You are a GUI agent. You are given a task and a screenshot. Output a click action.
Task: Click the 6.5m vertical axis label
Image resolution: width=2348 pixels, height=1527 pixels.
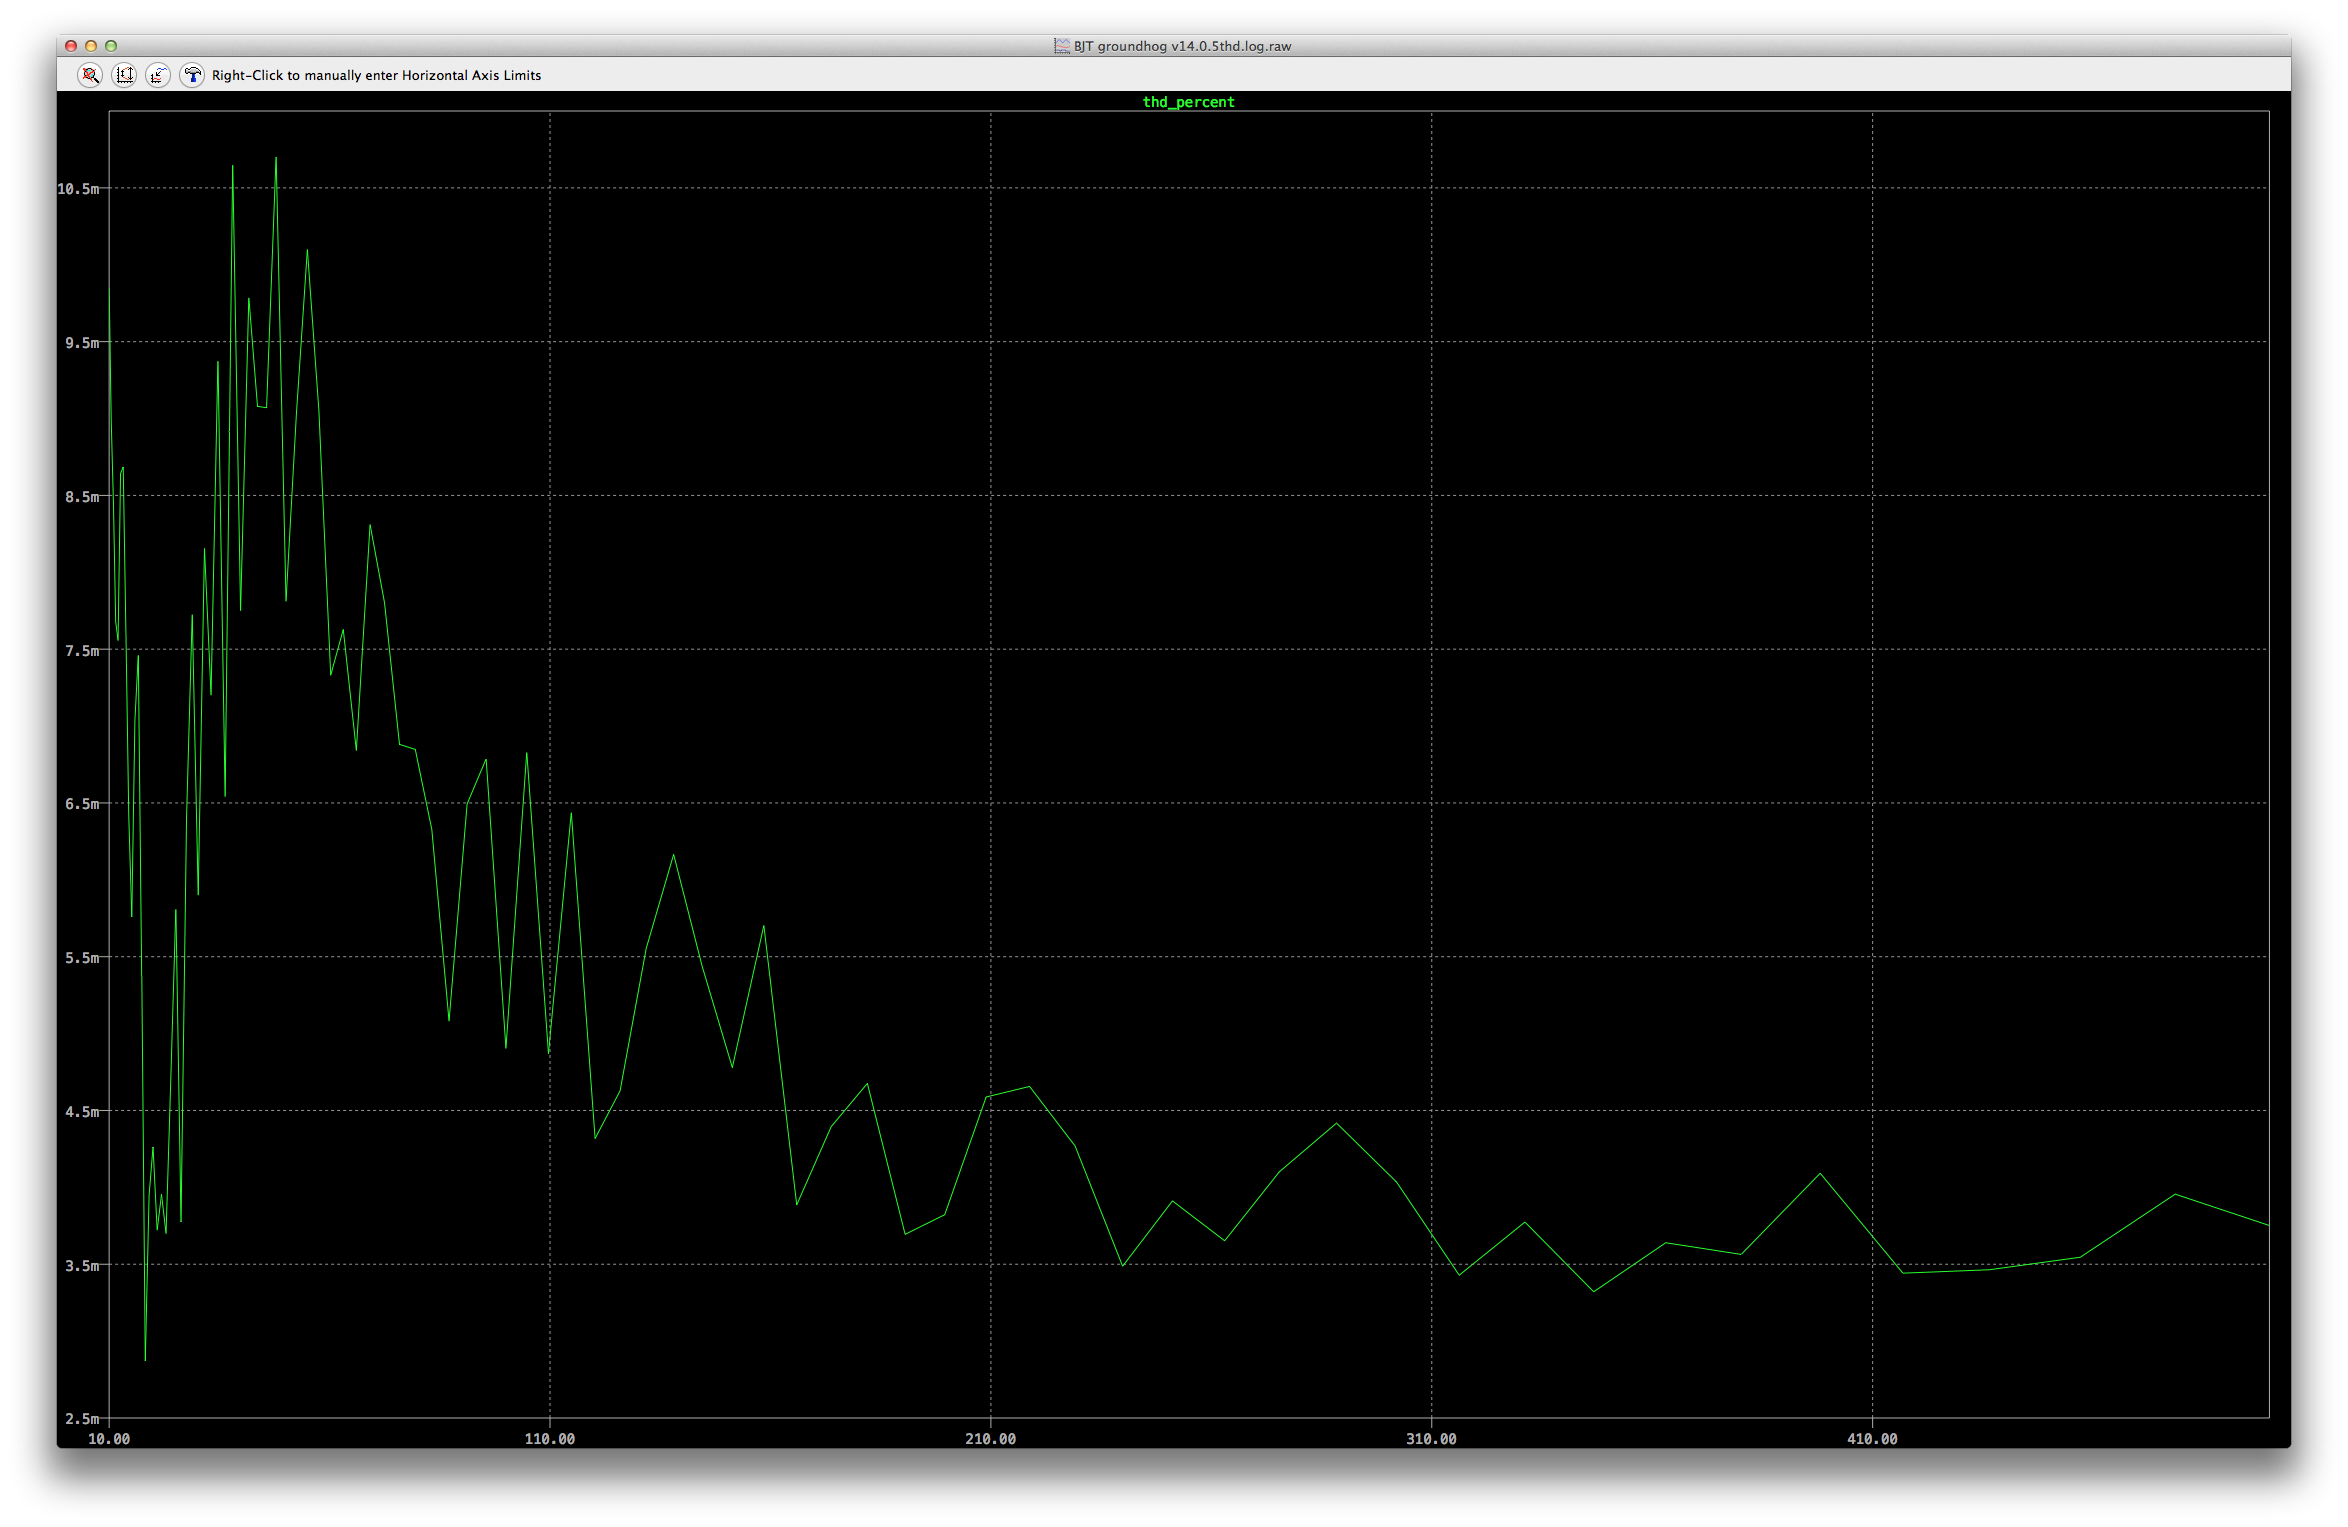click(x=82, y=804)
